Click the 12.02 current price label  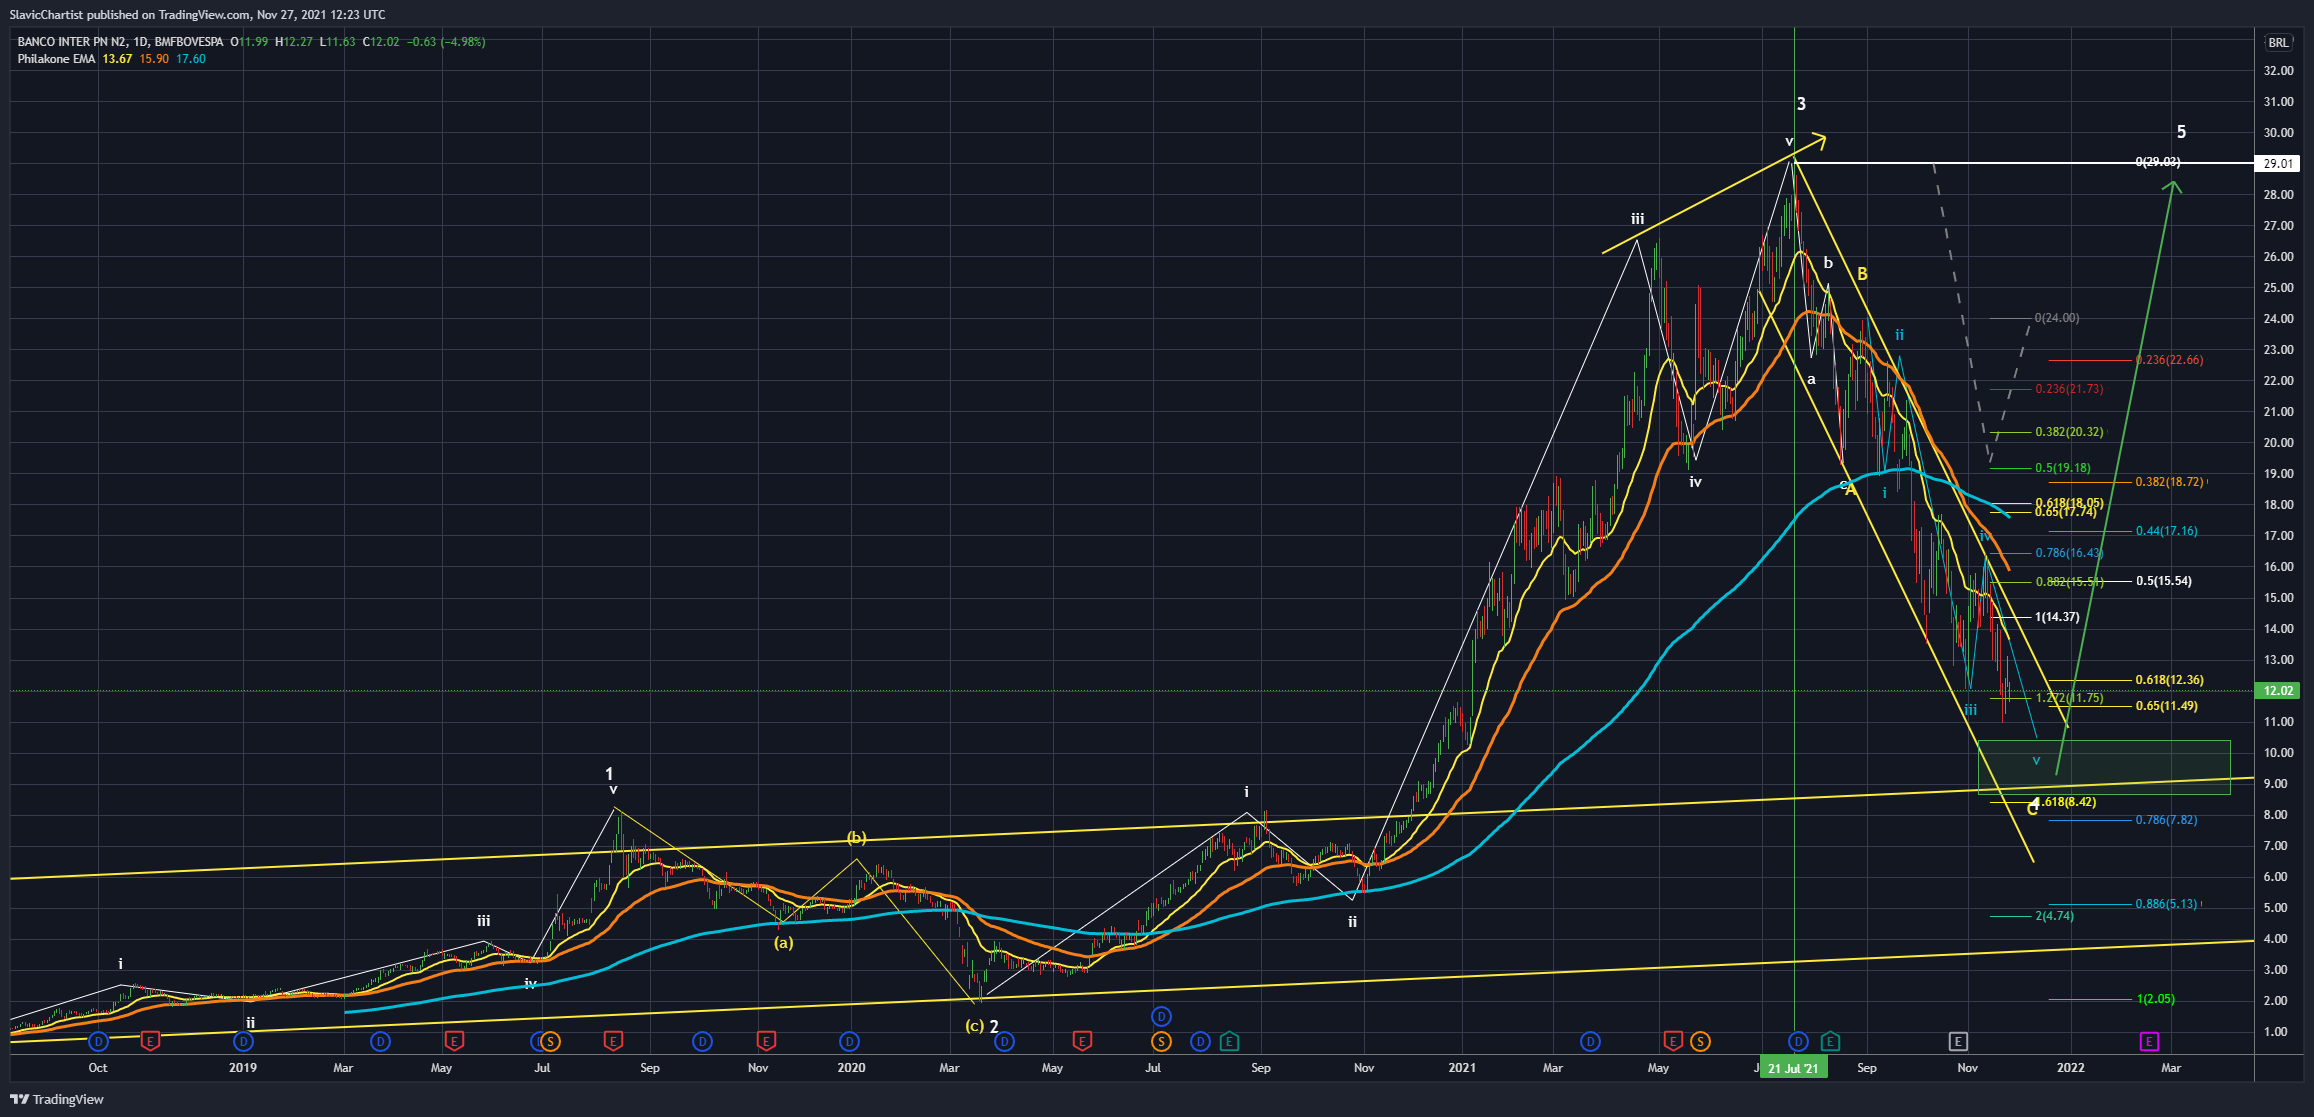[x=2278, y=691]
